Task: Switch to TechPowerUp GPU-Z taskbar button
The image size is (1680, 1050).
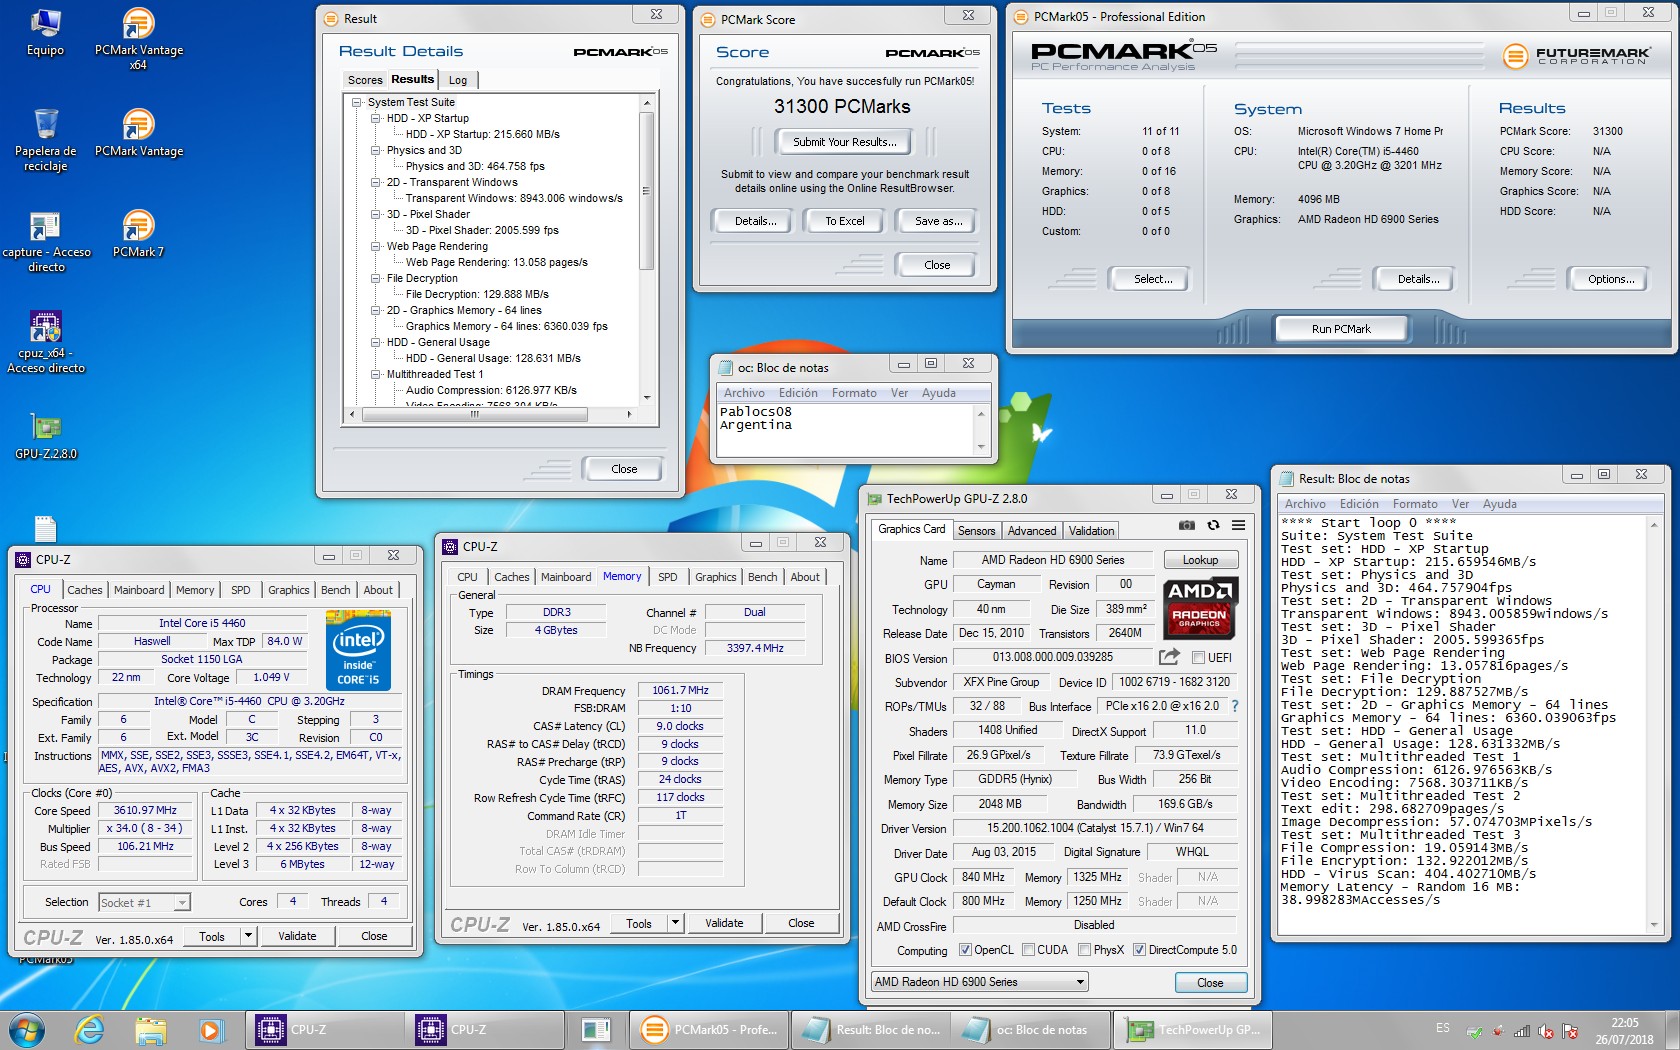Action: pyautogui.click(x=1194, y=1029)
